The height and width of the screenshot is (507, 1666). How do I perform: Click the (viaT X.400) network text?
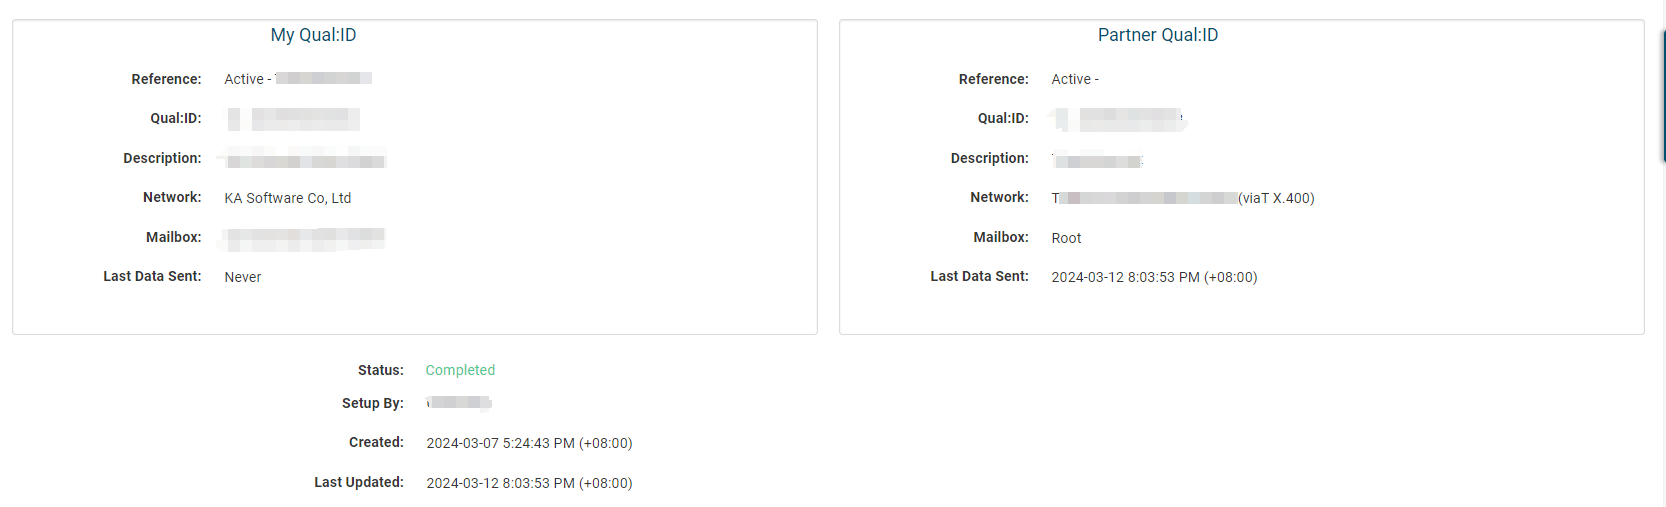pyautogui.click(x=1276, y=198)
